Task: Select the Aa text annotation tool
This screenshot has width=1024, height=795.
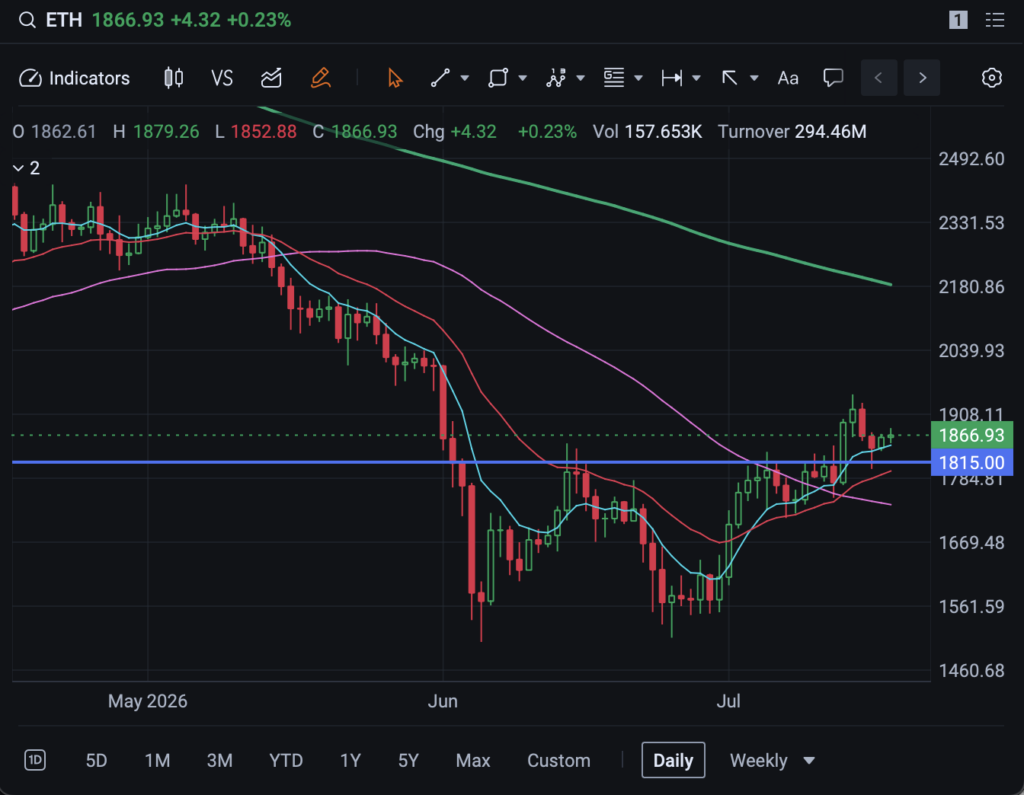Action: click(x=788, y=78)
